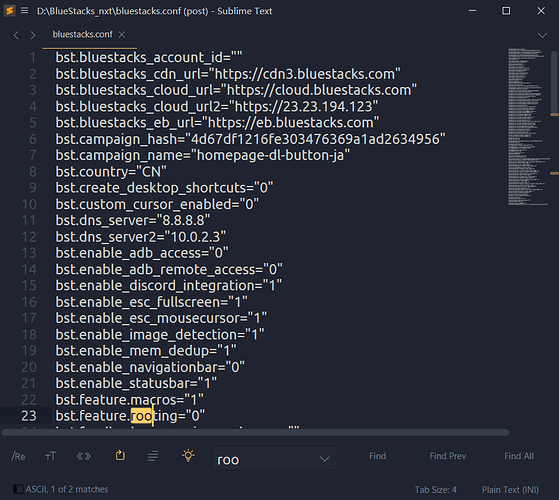Image resolution: width=559 pixels, height=500 pixels.
Task: Maximize the Sublime Text window
Action: (x=506, y=11)
